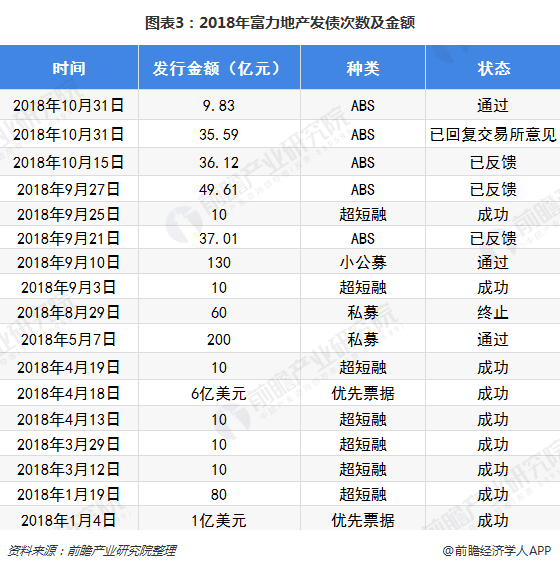Click the 发行金额（亿元） column header
This screenshot has width=560, height=569.
[219, 68]
